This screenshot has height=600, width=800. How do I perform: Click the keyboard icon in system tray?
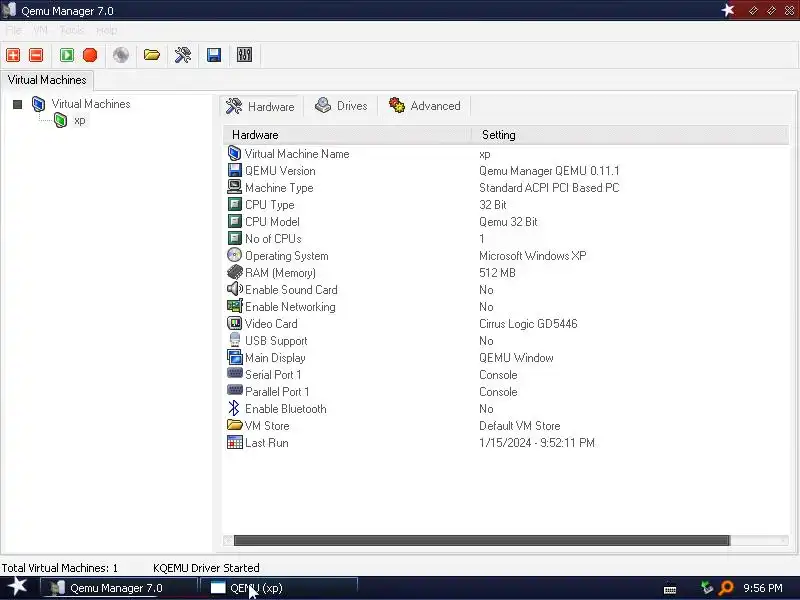coord(670,589)
